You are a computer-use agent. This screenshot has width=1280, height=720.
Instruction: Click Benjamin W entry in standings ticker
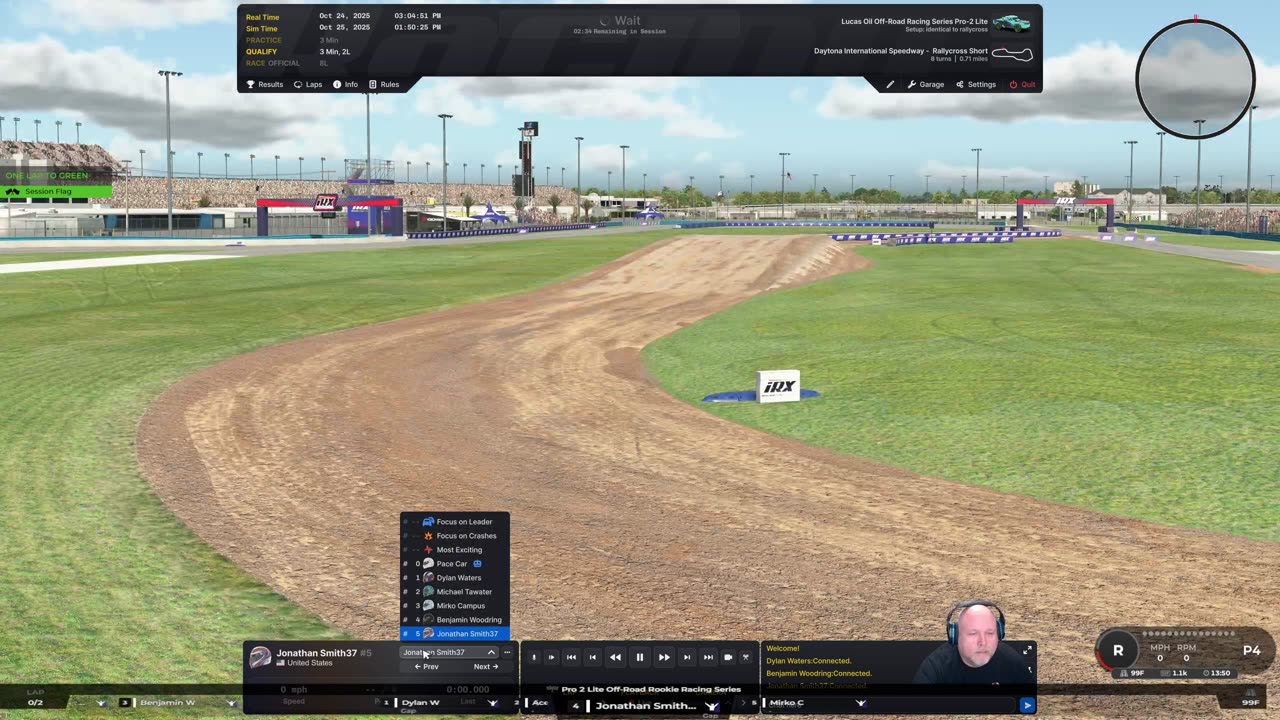tap(167, 702)
